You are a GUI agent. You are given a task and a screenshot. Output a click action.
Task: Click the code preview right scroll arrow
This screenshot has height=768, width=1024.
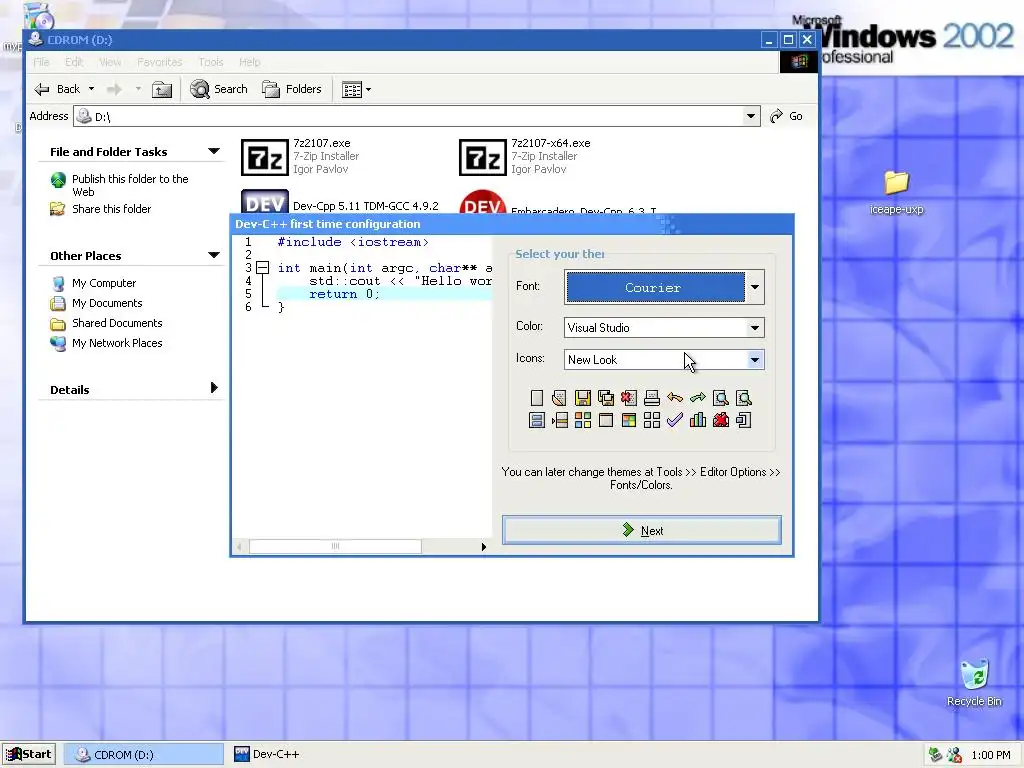click(x=483, y=547)
